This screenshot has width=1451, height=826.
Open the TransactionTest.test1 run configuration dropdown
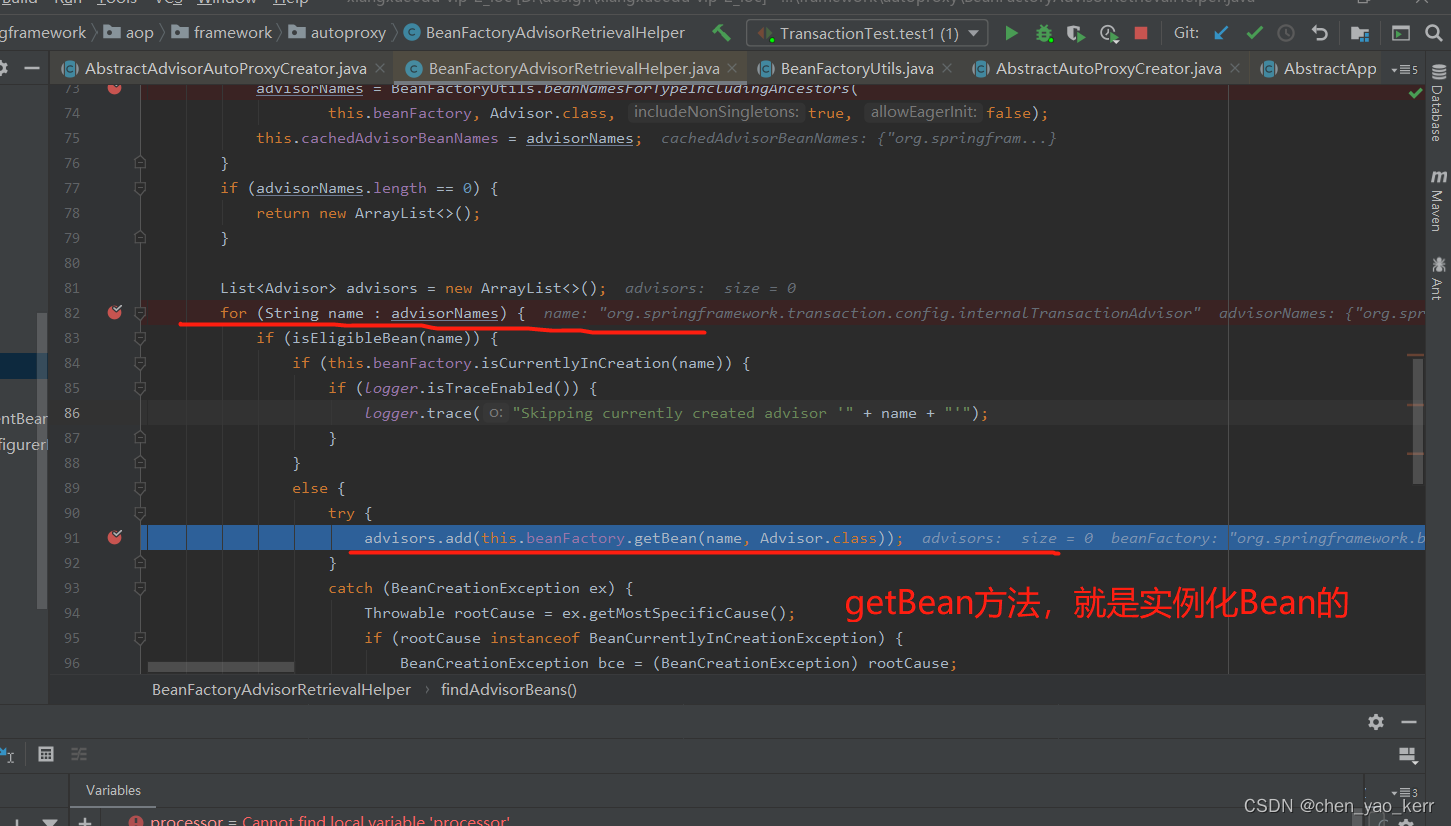tap(867, 33)
